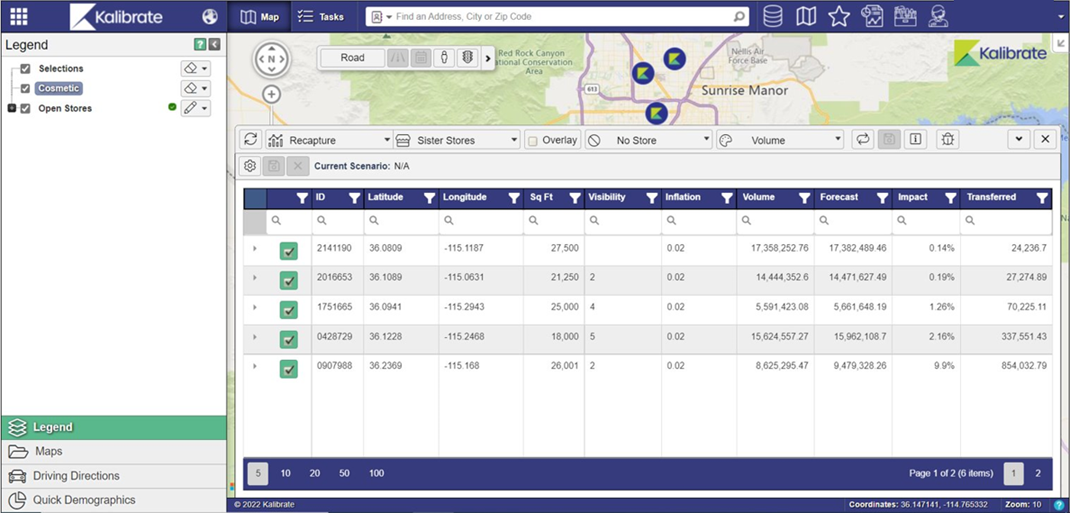Click the Find an Address search field
Screen dimensions: 1070x513
[x=557, y=16]
